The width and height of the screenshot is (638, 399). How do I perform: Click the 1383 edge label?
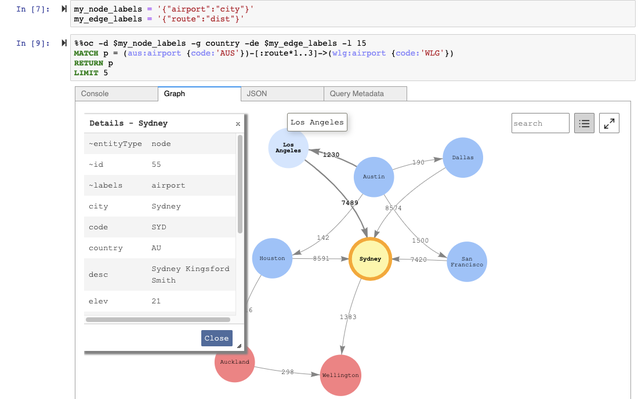(x=348, y=316)
